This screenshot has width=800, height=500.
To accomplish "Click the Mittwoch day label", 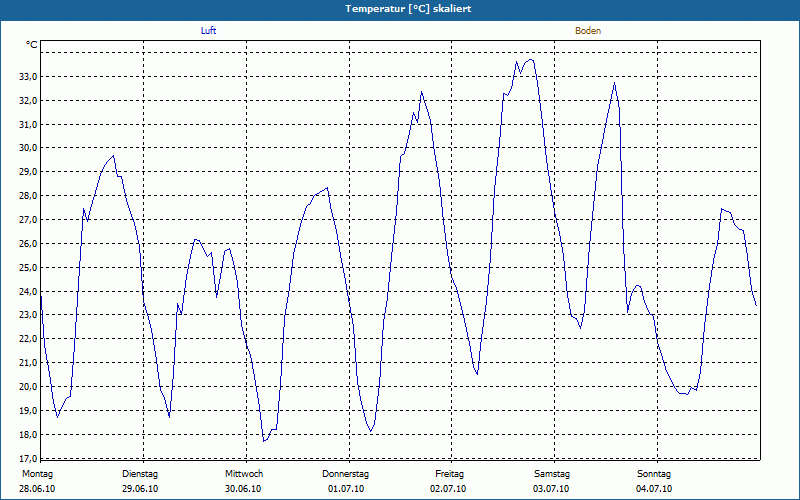I will coord(244,474).
